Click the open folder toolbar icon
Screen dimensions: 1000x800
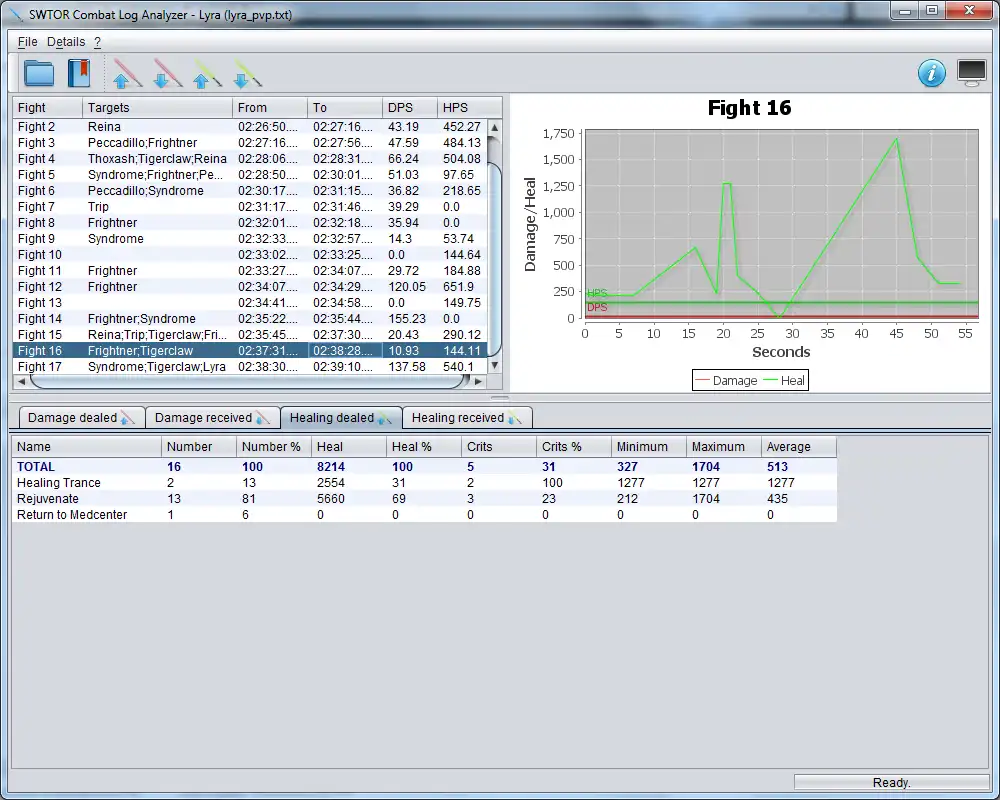pos(39,73)
